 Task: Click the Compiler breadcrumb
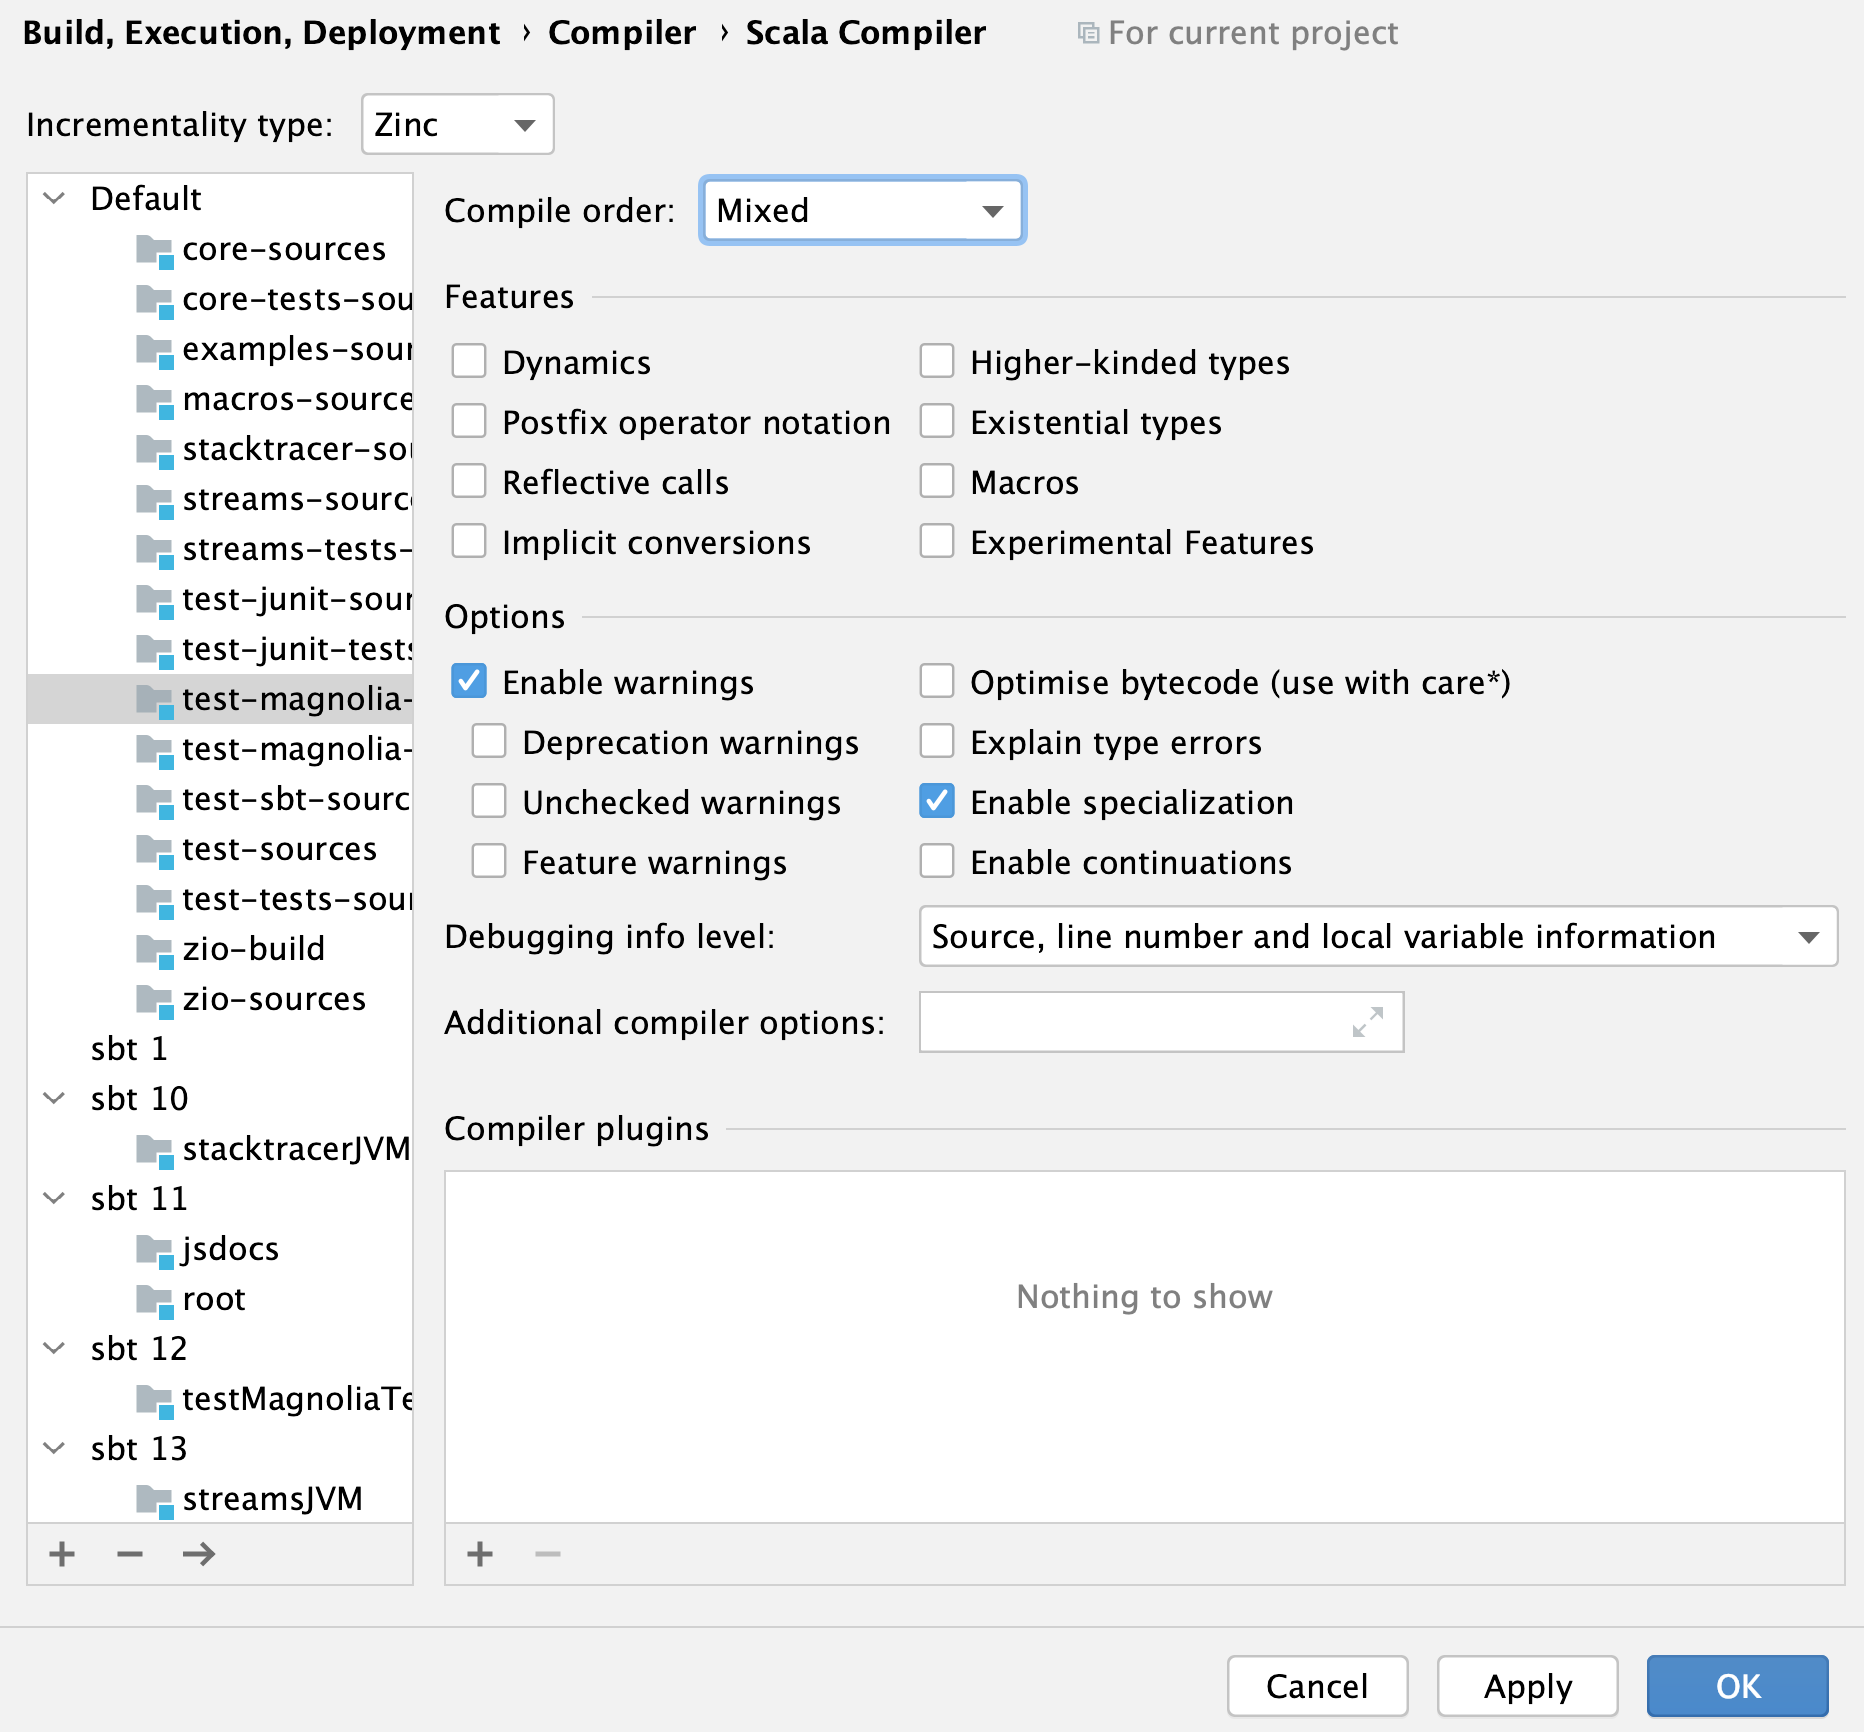point(622,32)
